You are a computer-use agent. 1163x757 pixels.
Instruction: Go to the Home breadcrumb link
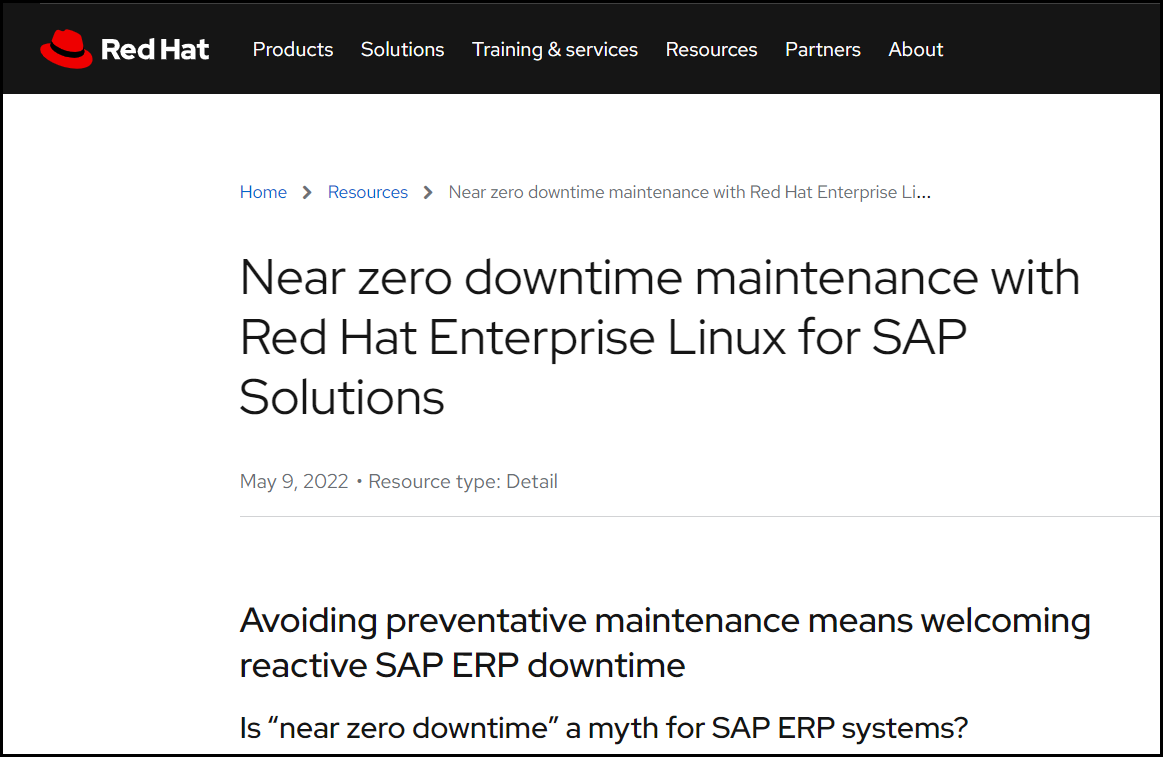pyautogui.click(x=263, y=192)
